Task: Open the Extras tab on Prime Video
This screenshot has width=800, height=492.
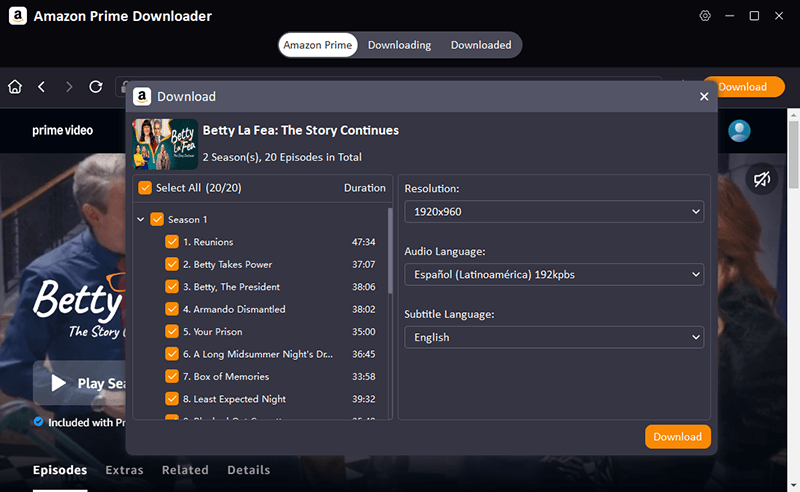Action: tap(124, 470)
